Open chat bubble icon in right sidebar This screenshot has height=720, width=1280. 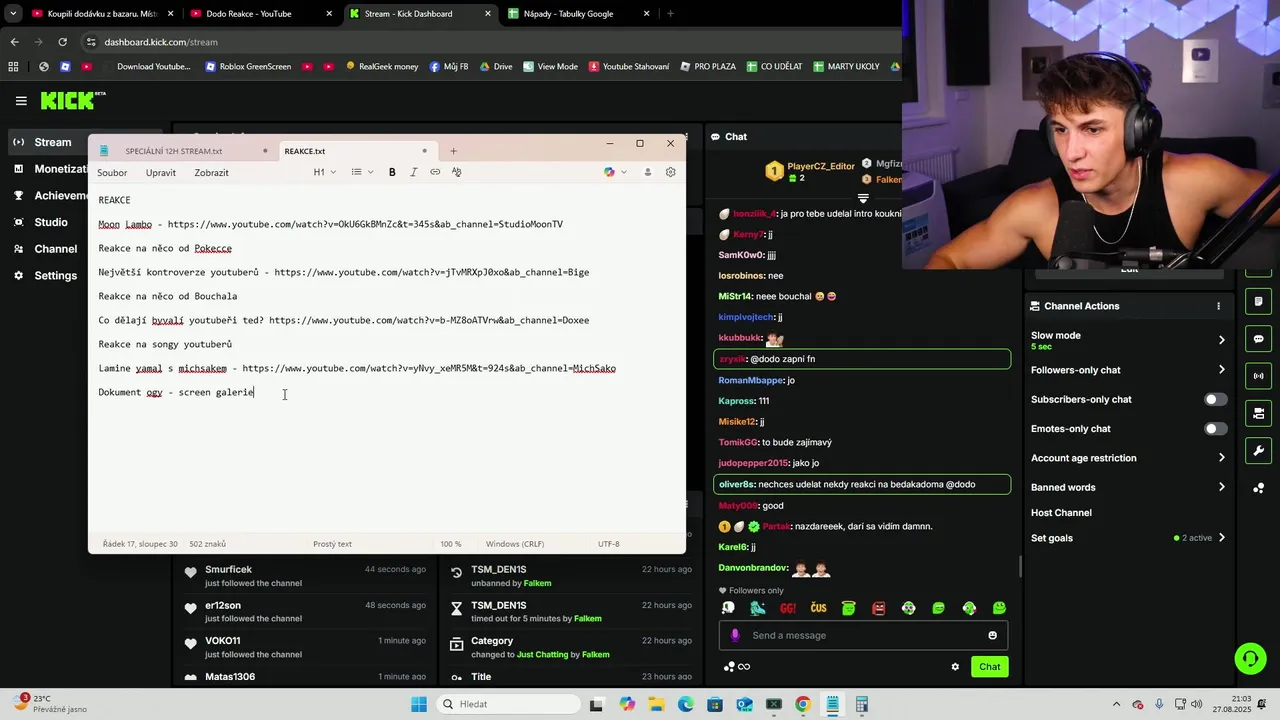coord(1258,339)
